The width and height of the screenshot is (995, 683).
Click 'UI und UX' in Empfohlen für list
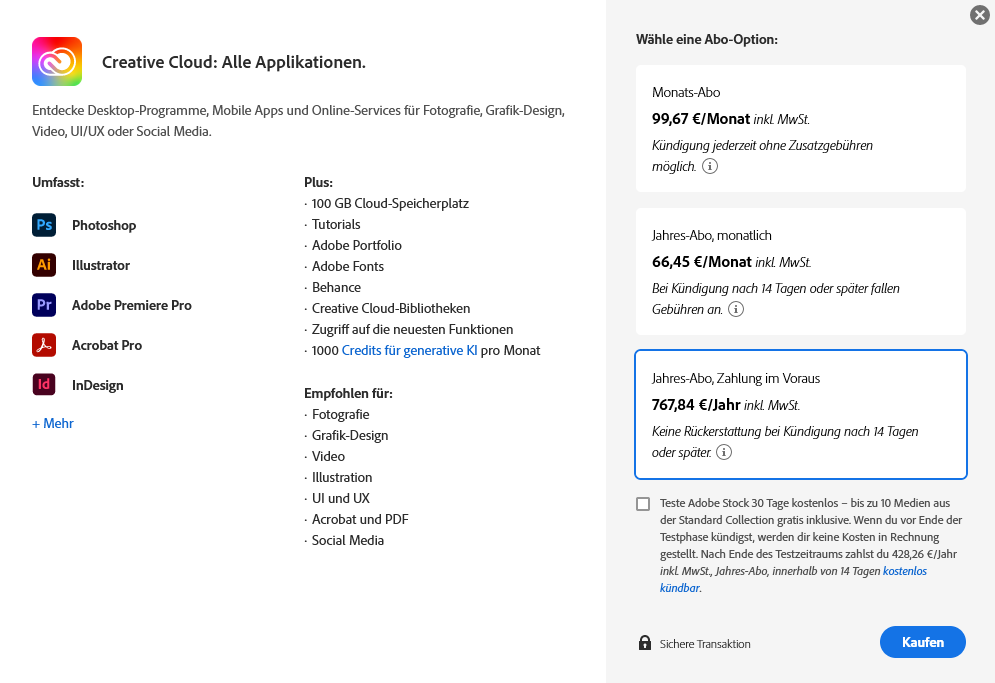(341, 498)
